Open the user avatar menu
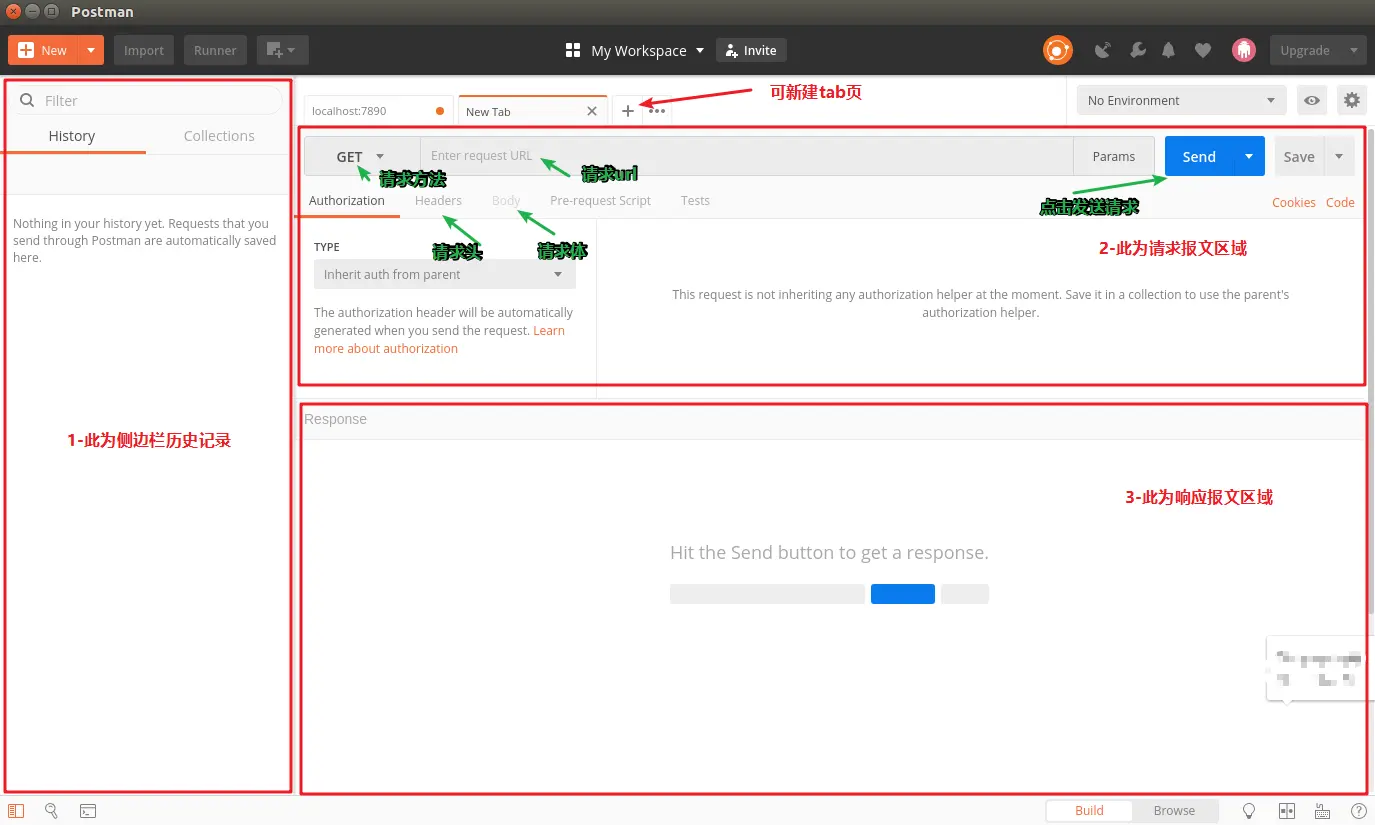 click(1243, 50)
